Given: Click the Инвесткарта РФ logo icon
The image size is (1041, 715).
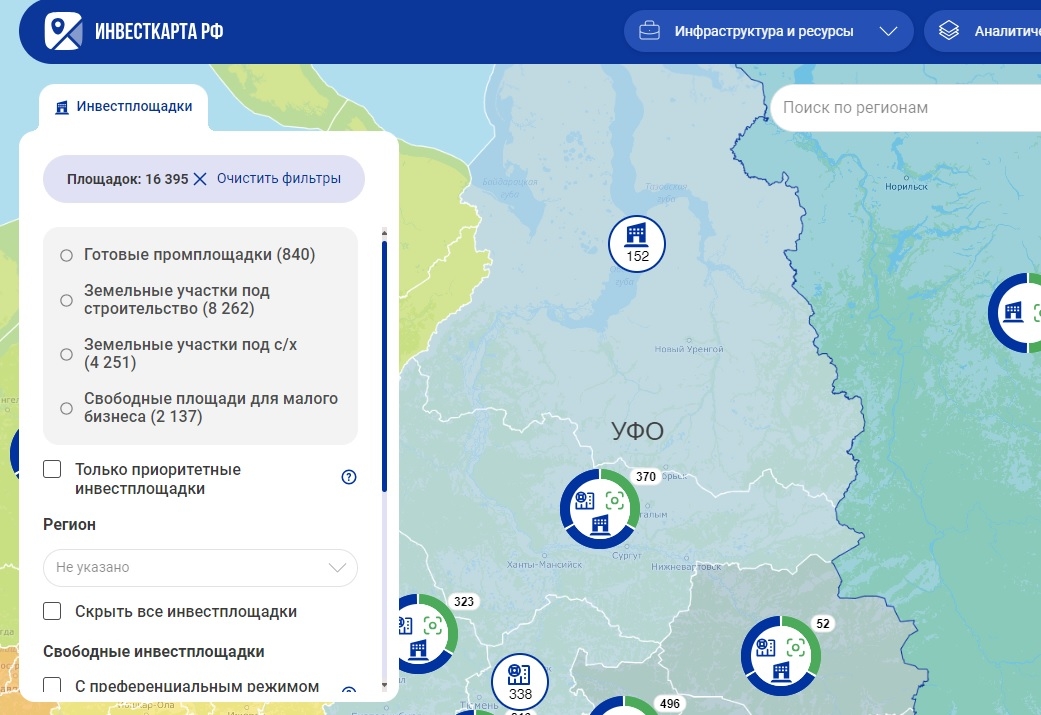Looking at the screenshot, I should pyautogui.click(x=64, y=31).
